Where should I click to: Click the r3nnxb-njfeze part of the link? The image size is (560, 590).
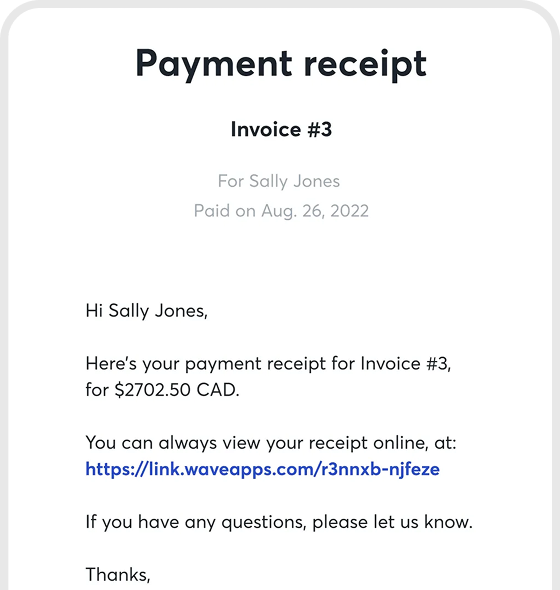tap(380, 470)
